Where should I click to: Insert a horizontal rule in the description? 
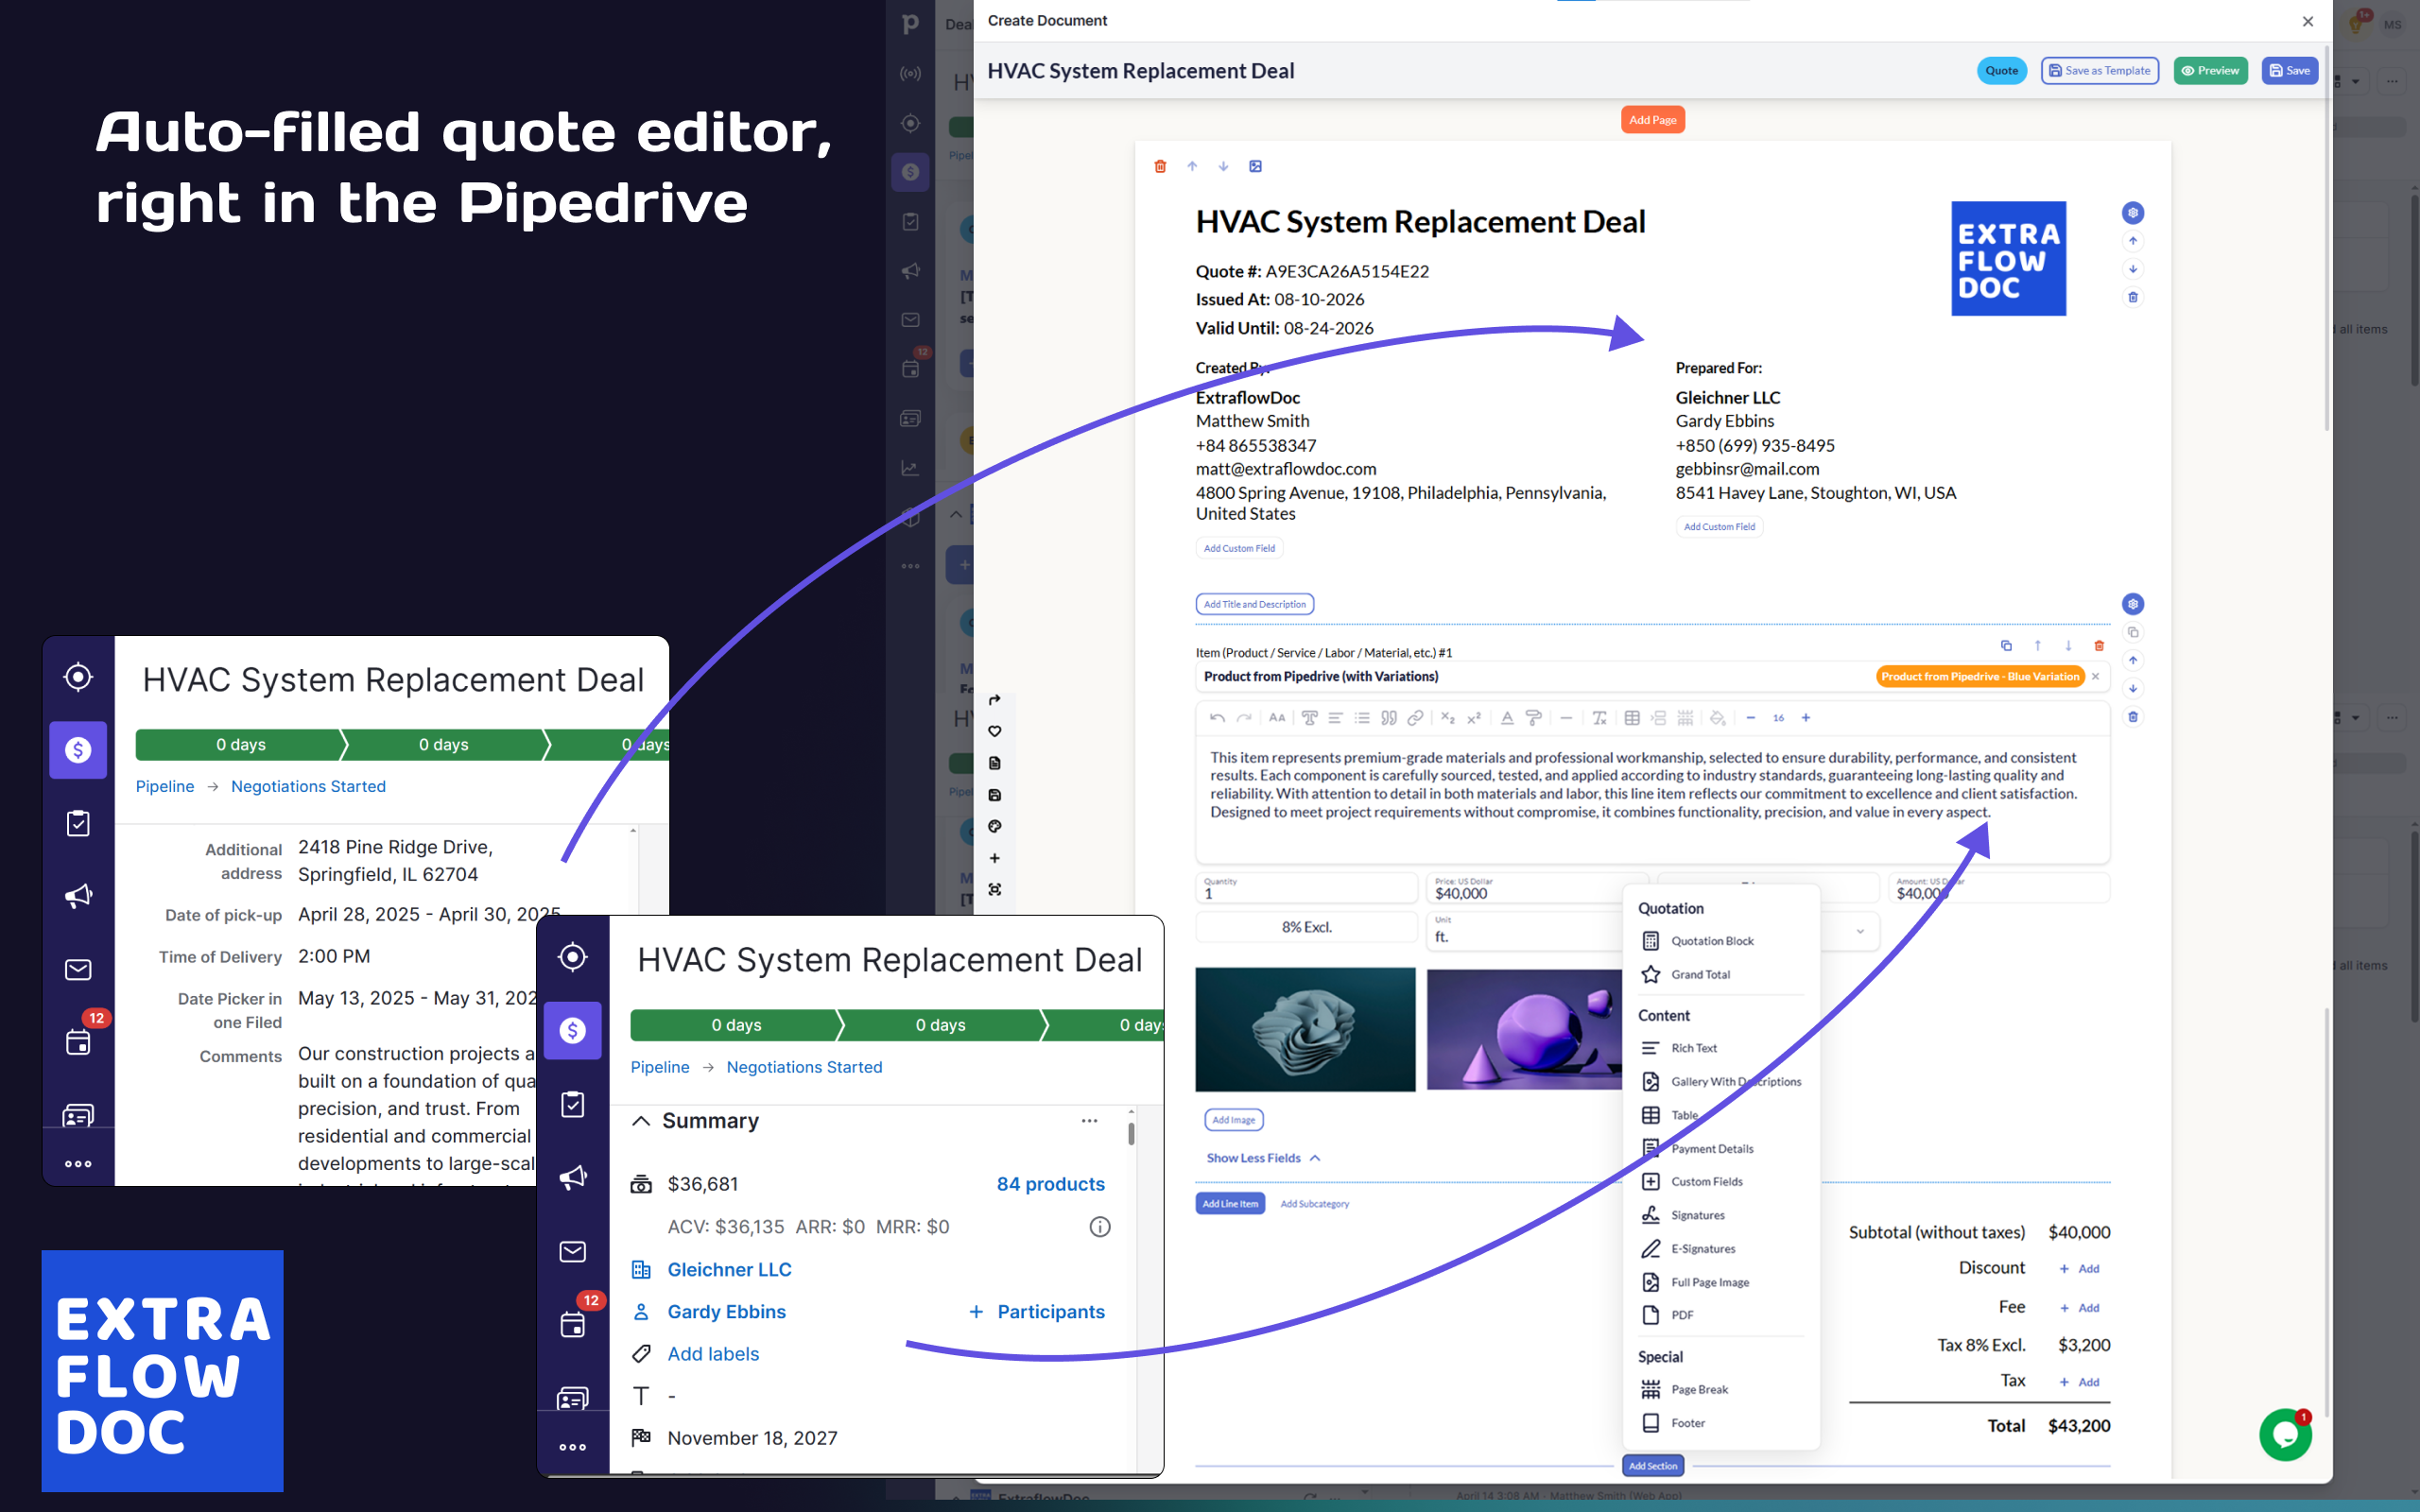[1566, 717]
